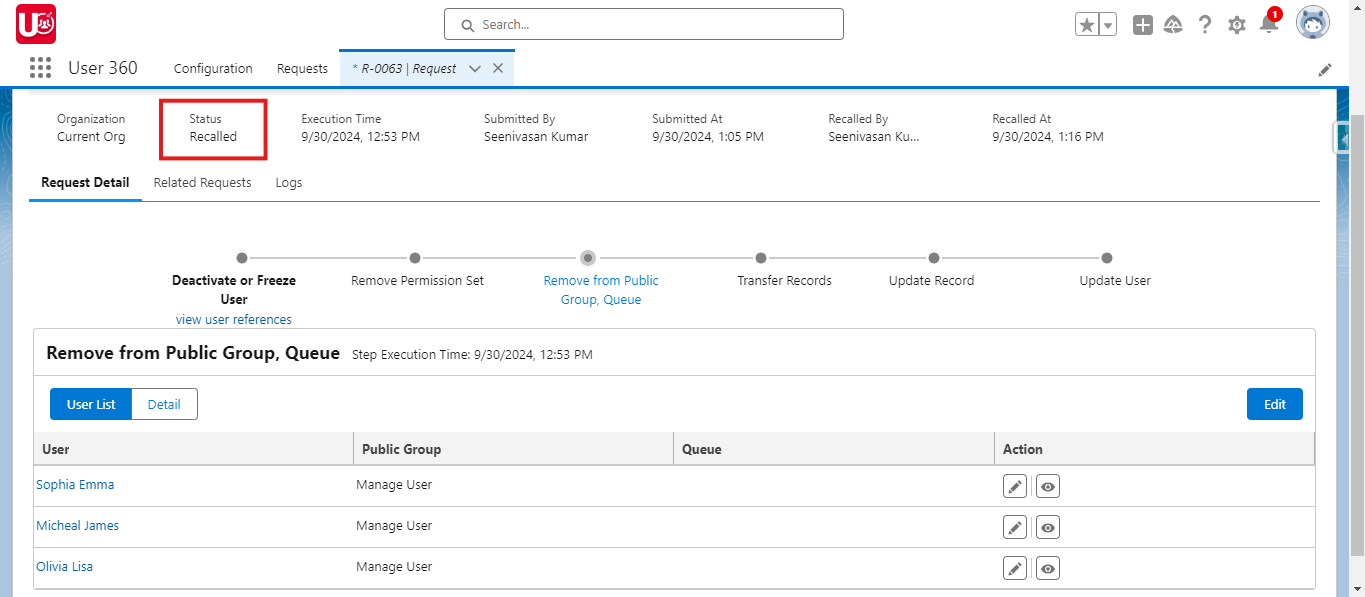
Task: Open the Sophia Emma user link
Action: click(x=75, y=484)
